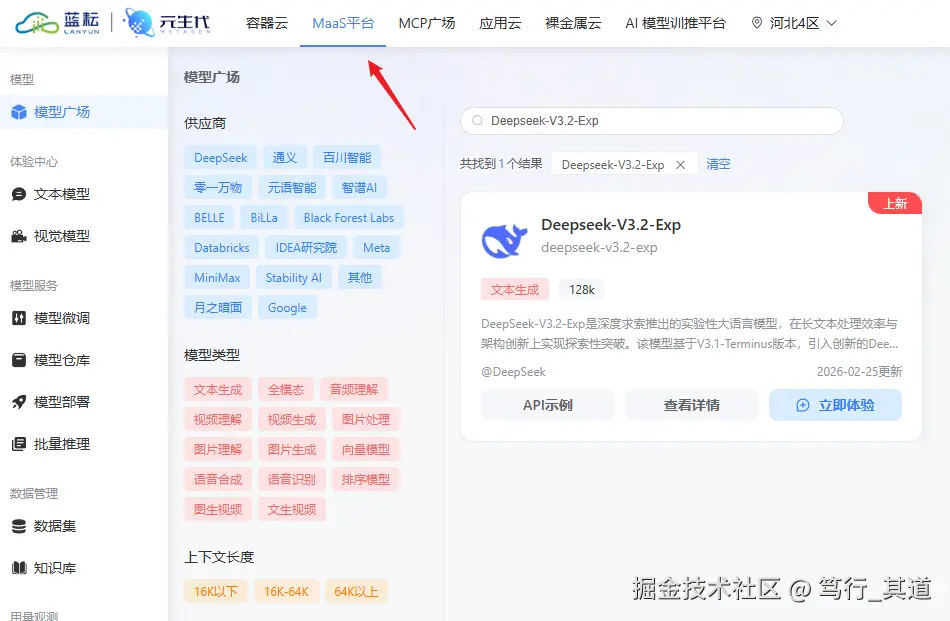Viewport: 950px width, 621px height.
Task: Filter by Meta provider
Action: click(x=376, y=248)
